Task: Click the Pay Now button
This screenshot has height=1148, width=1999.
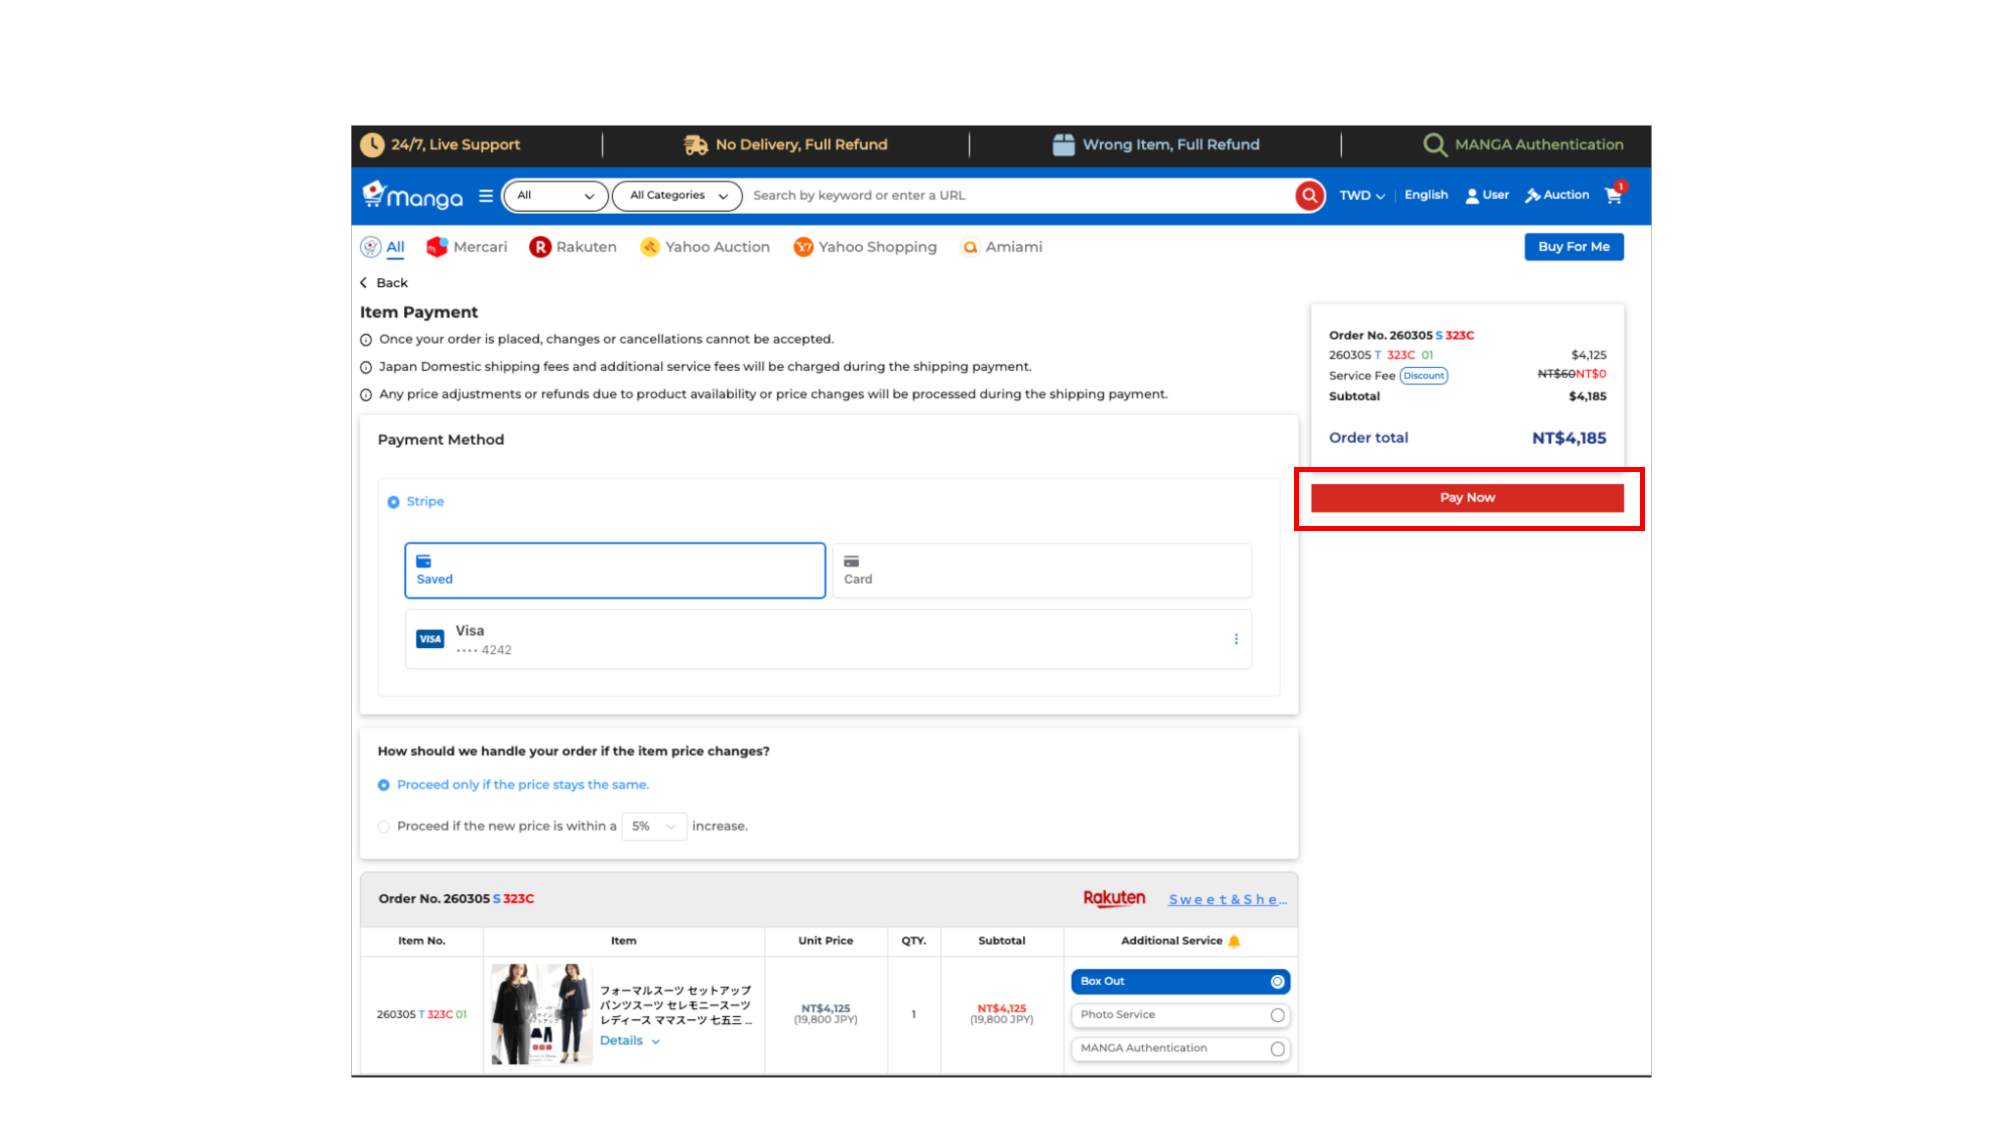Action: tap(1466, 498)
